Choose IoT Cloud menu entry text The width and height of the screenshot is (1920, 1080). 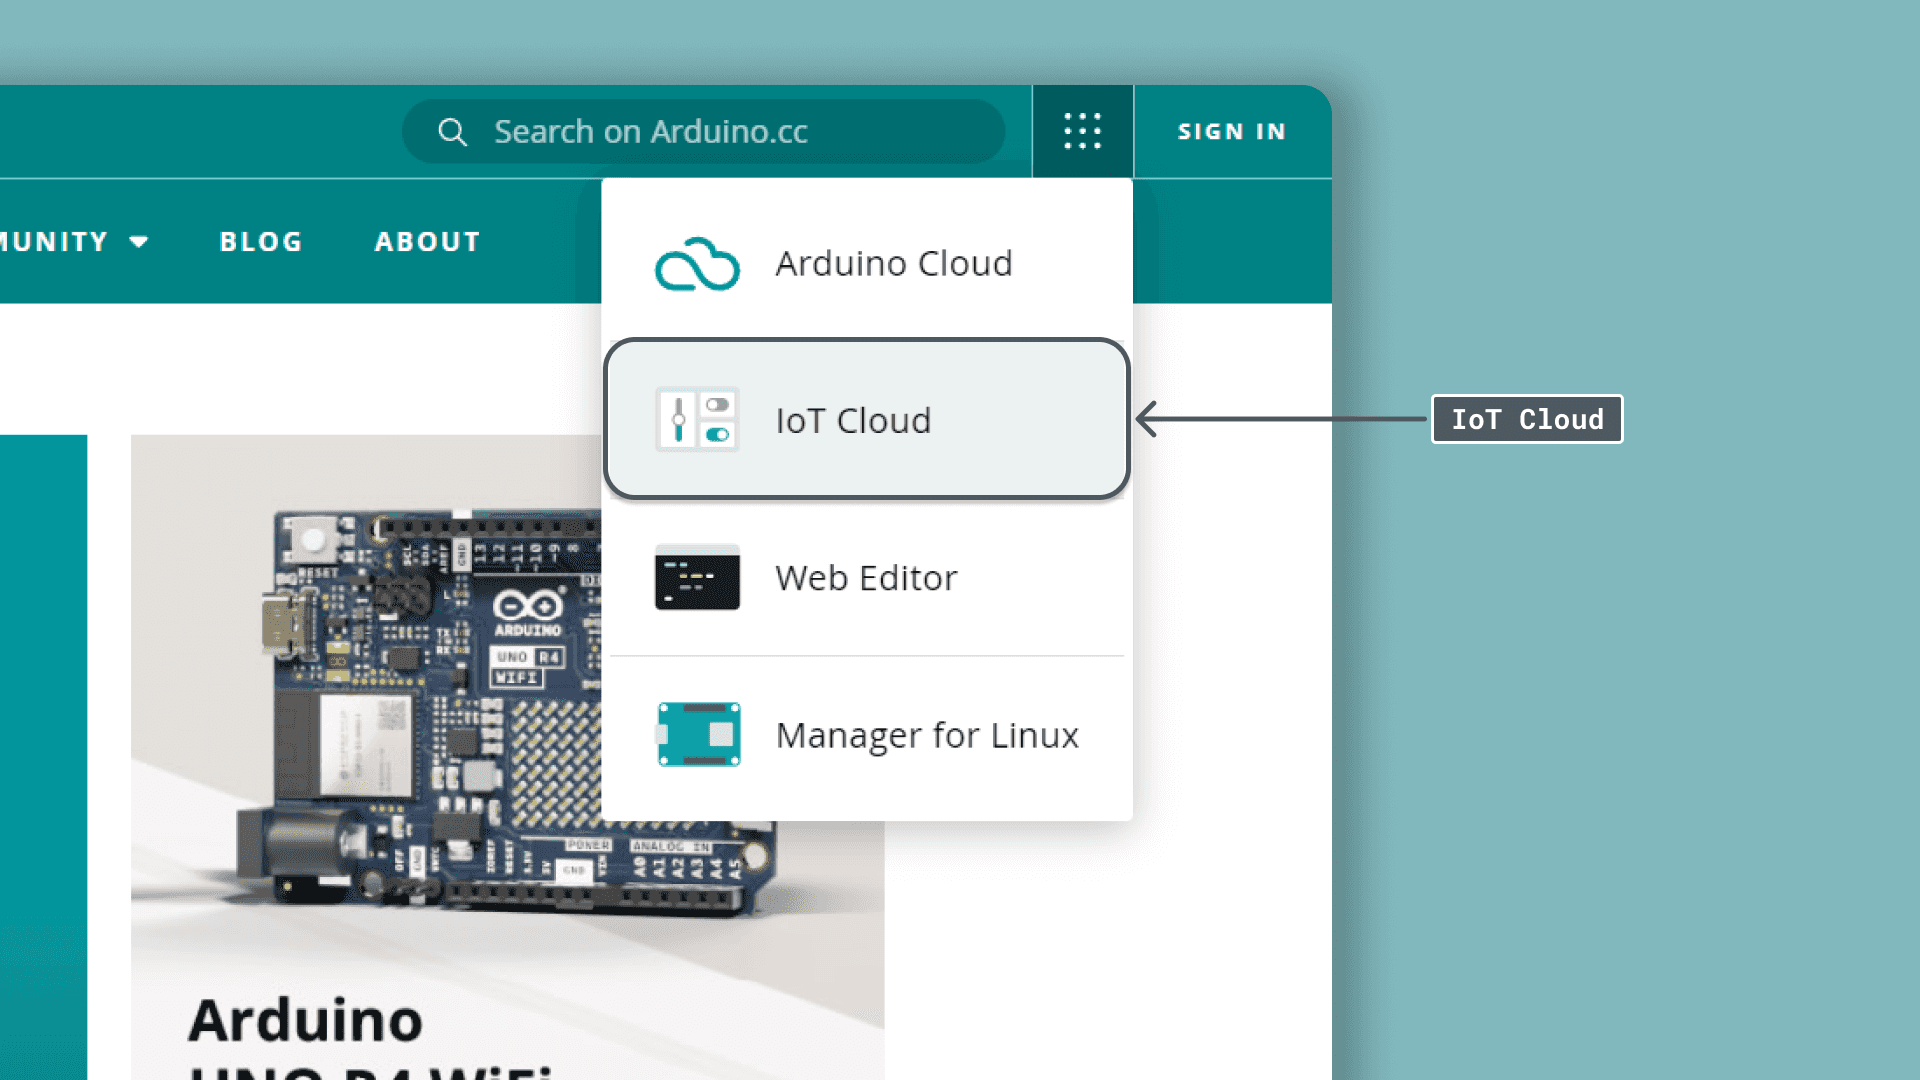853,421
